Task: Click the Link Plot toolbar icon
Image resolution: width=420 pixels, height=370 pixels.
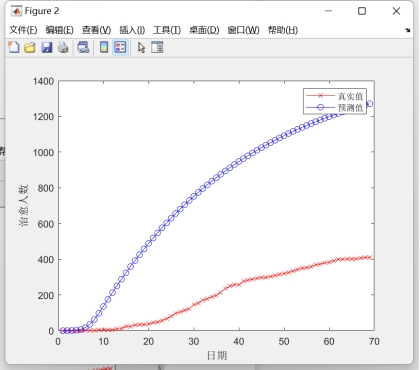Action: tap(83, 47)
